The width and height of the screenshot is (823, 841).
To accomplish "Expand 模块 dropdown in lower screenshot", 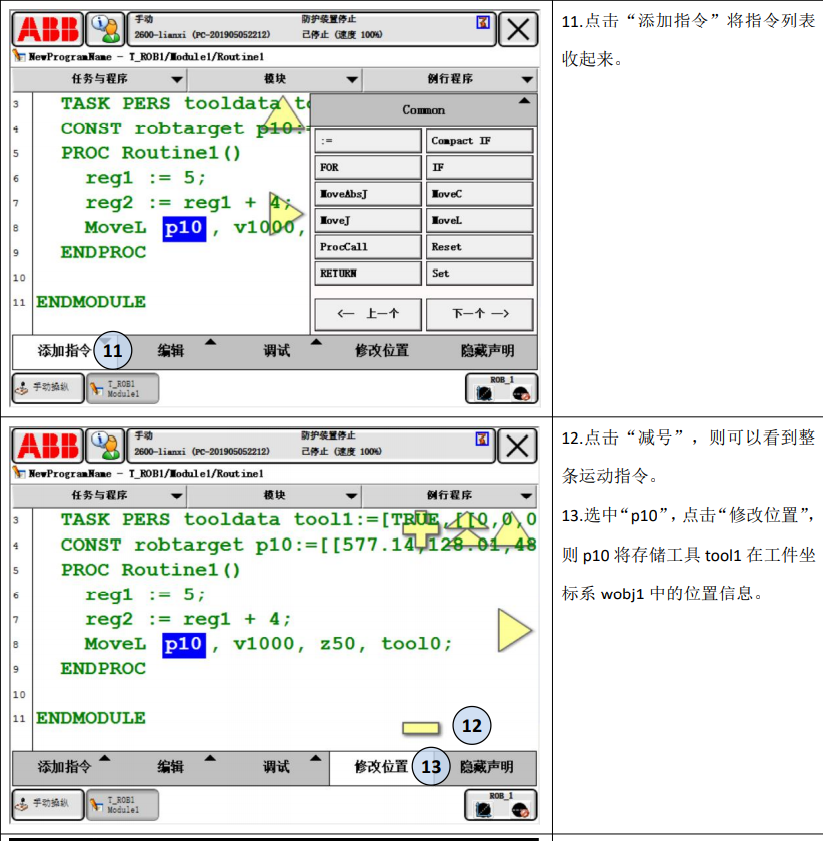I will pyautogui.click(x=274, y=495).
